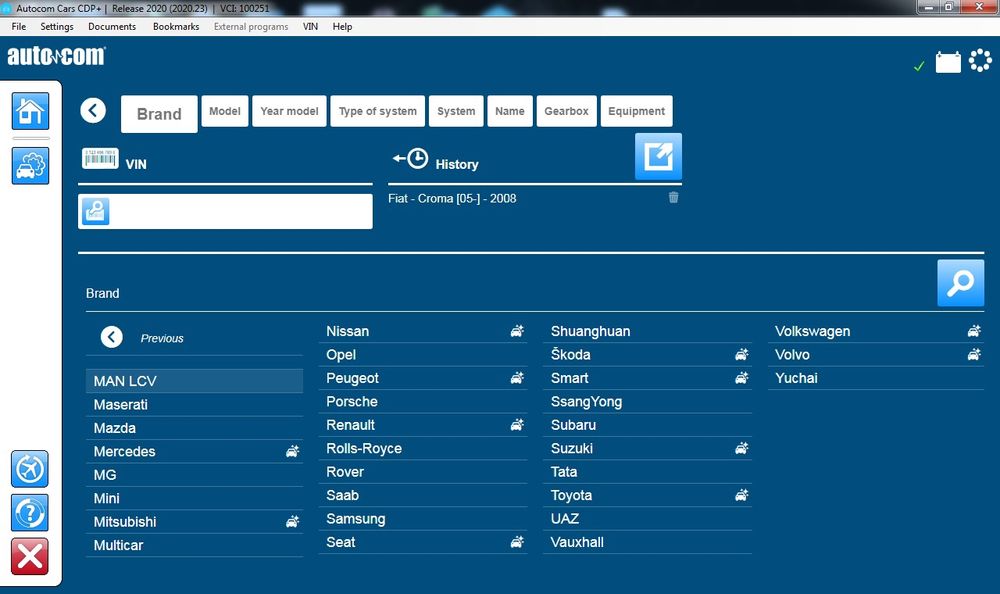Click the flight recorder icon in sidebar
The image size is (1000, 594).
29,469
